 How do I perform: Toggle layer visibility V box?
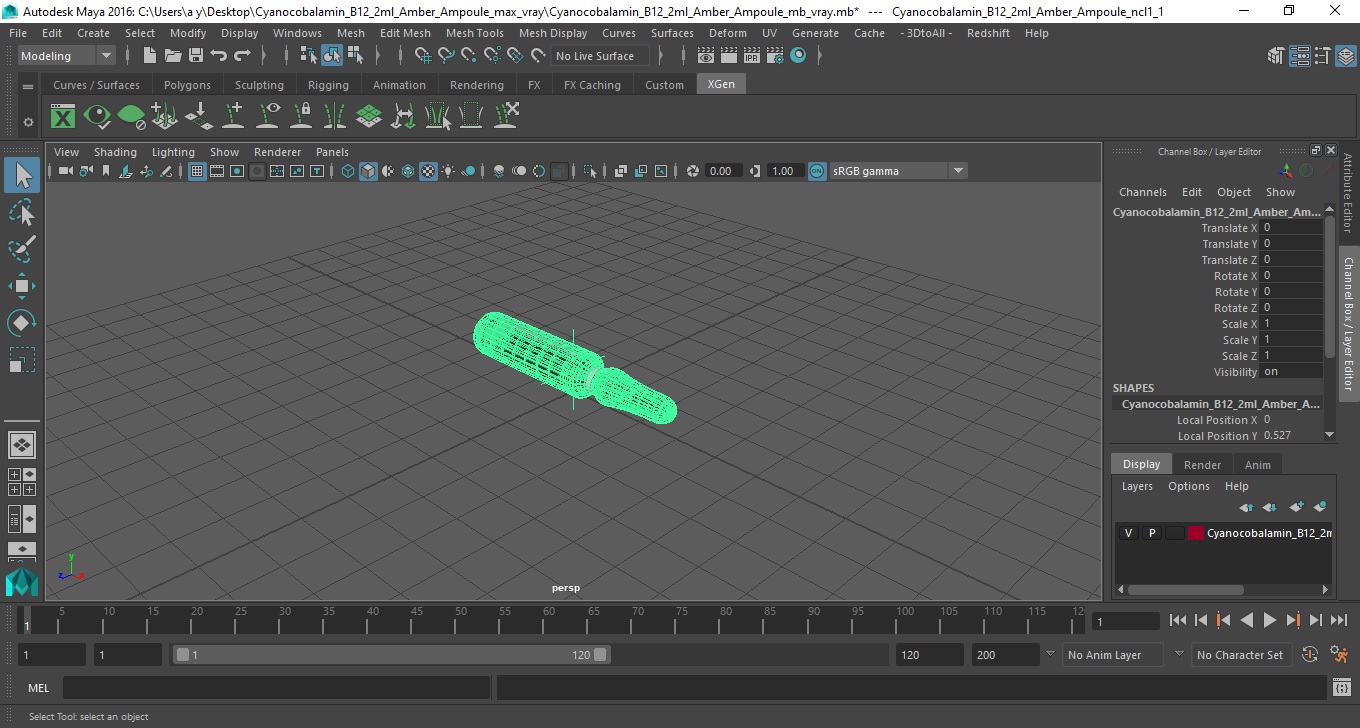pos(1128,533)
